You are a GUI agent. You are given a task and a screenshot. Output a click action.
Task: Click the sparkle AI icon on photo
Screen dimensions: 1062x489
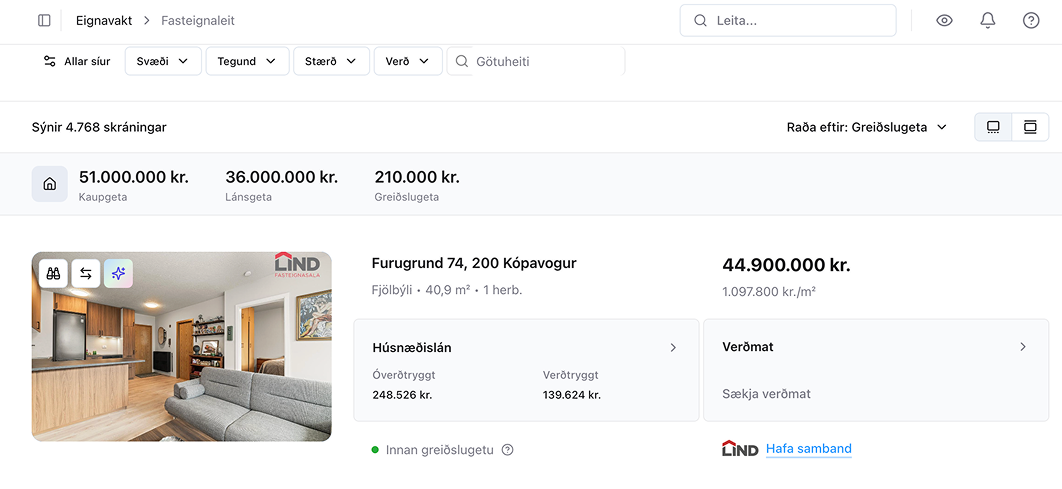[x=118, y=273]
